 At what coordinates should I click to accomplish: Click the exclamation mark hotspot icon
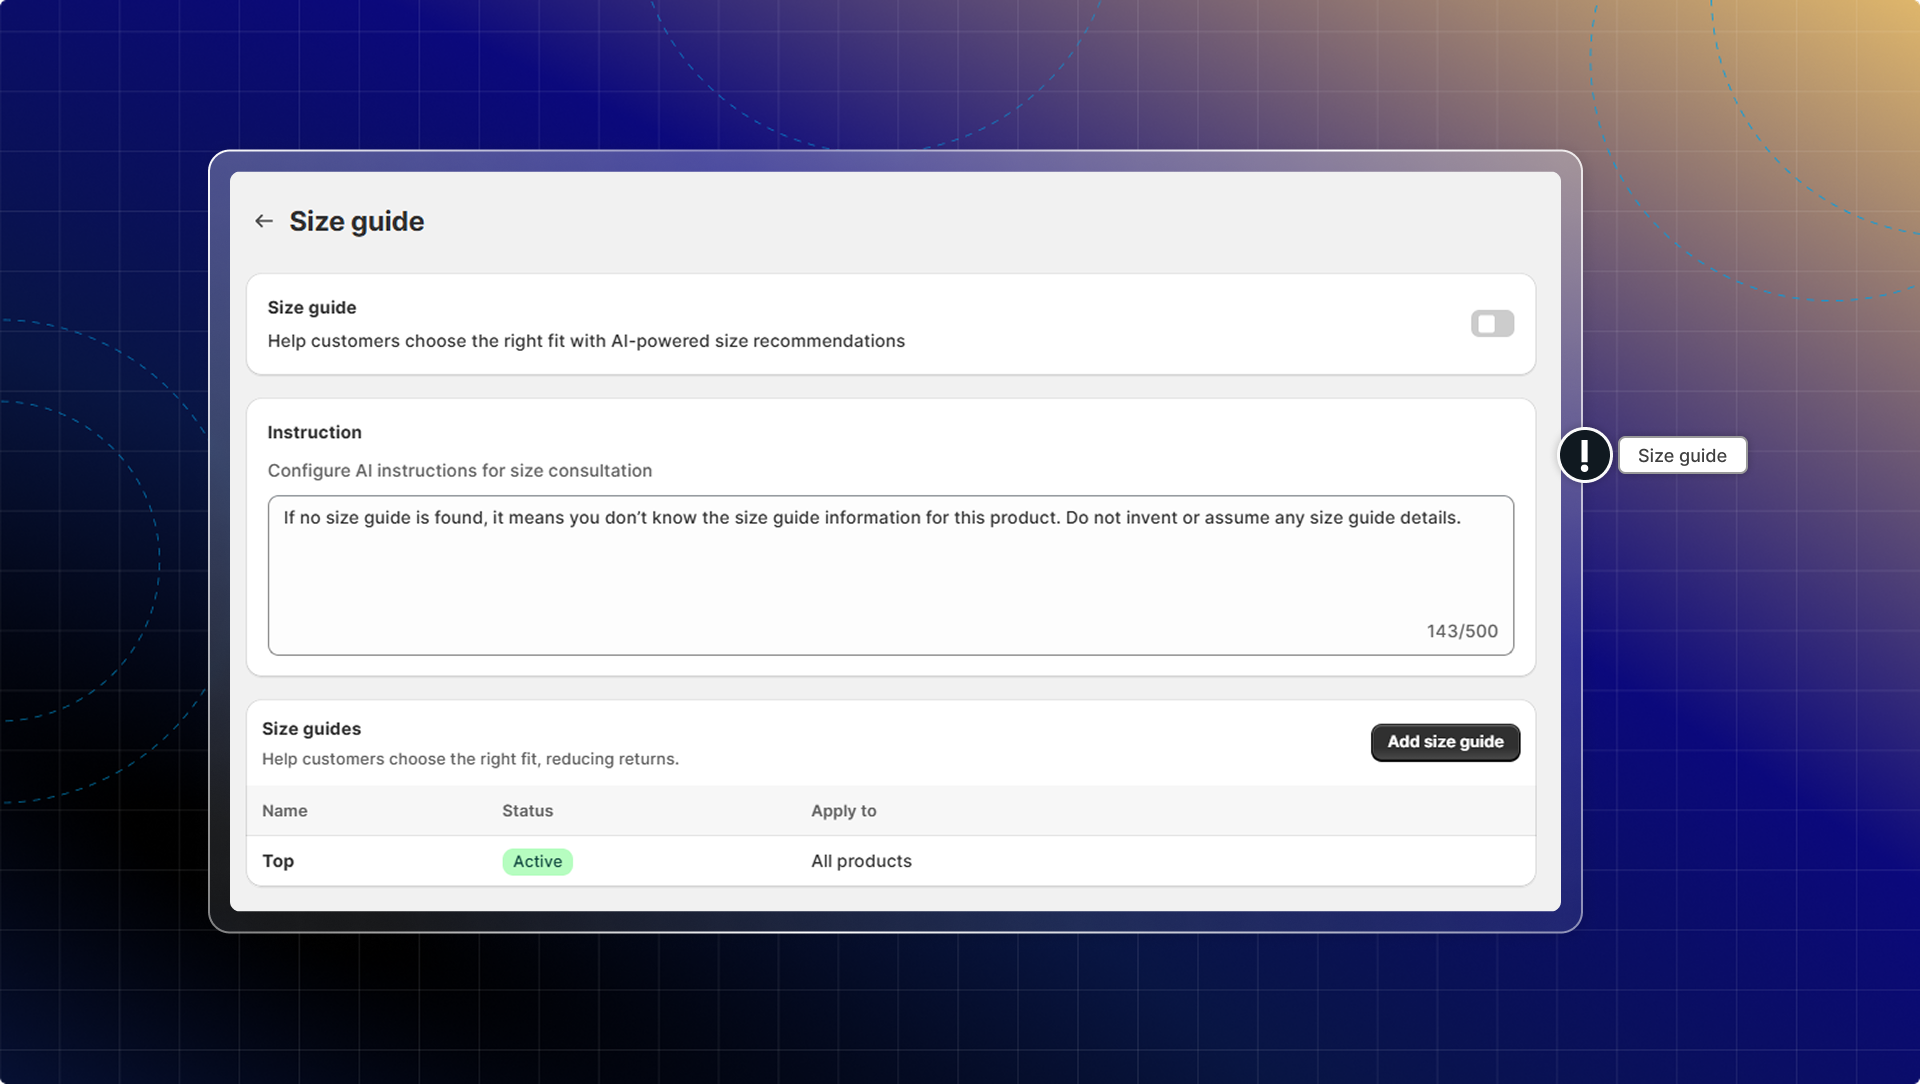(1584, 455)
